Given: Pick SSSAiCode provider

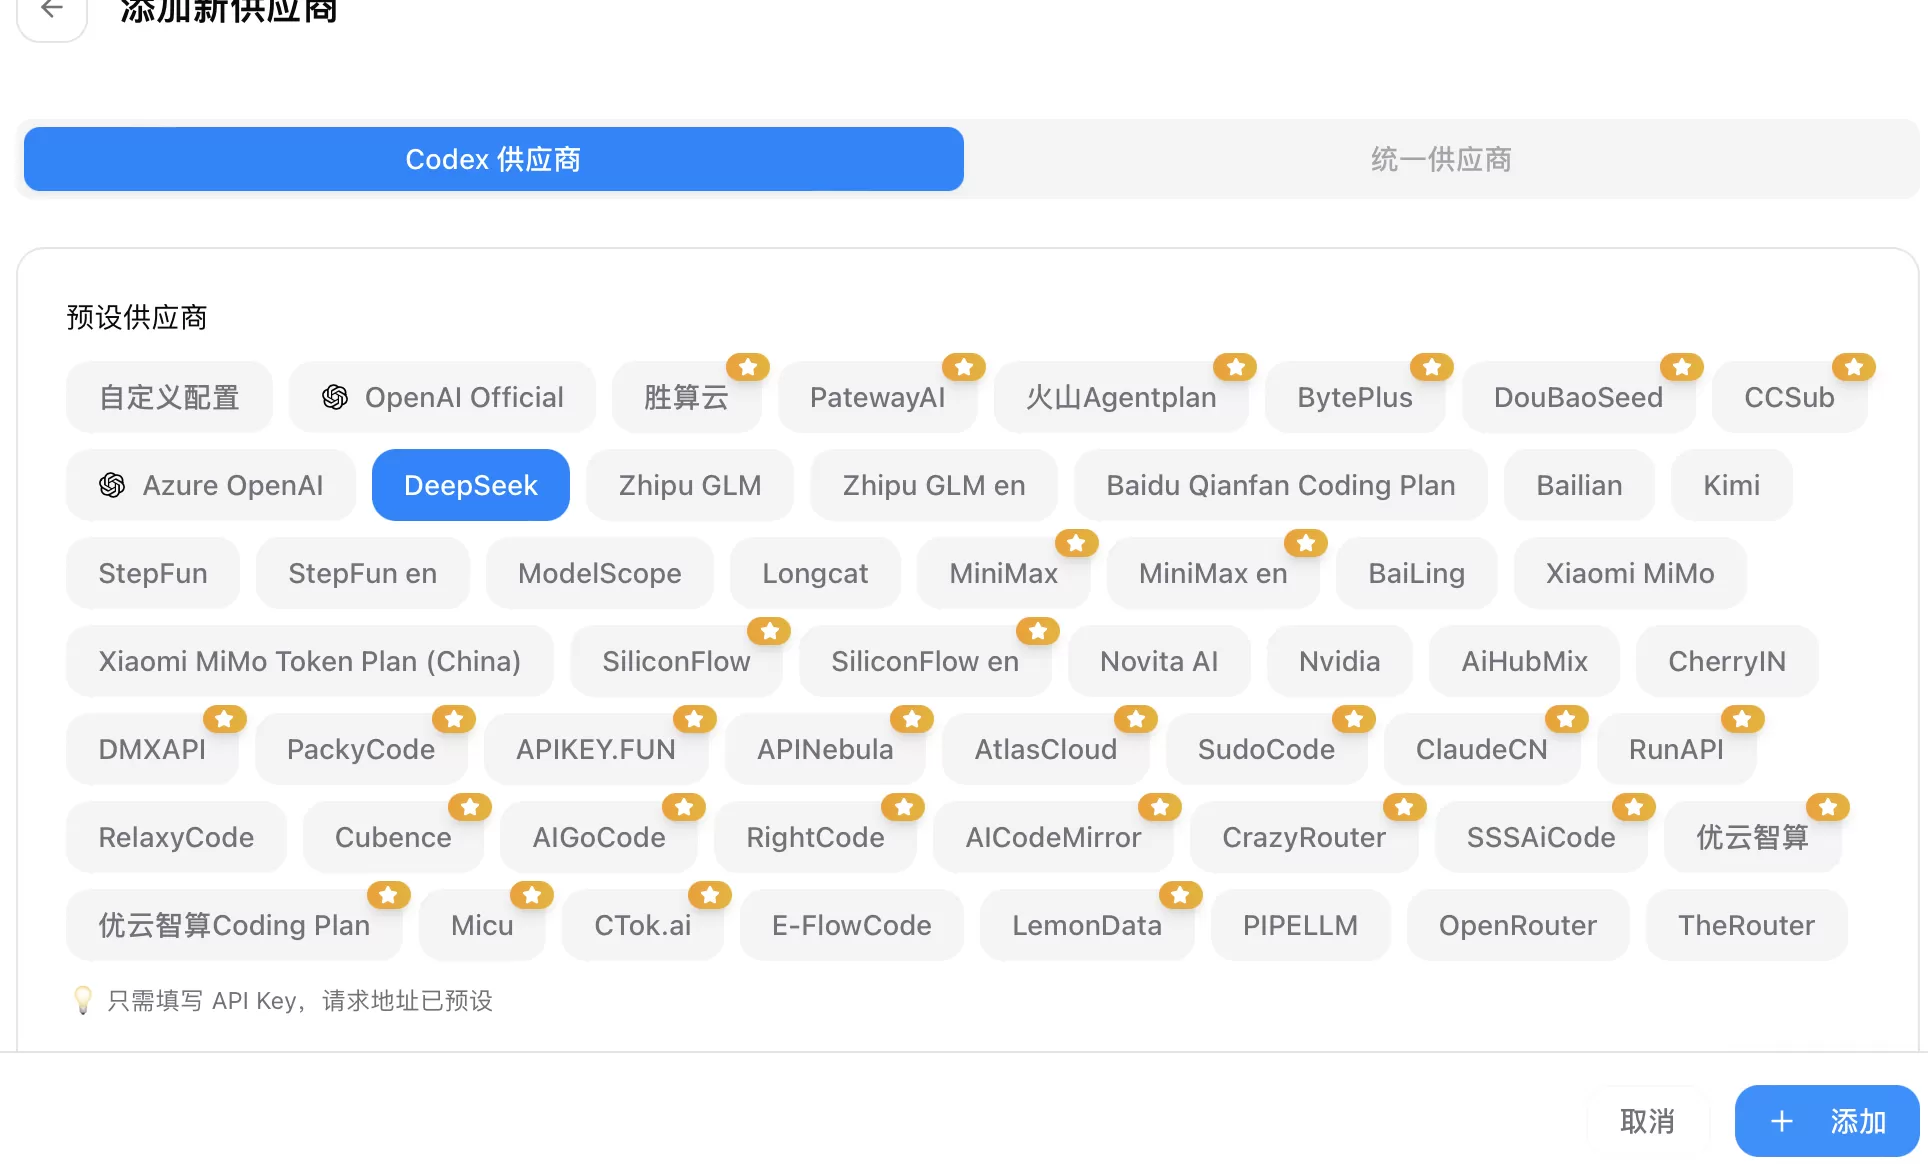Looking at the screenshot, I should [1541, 837].
